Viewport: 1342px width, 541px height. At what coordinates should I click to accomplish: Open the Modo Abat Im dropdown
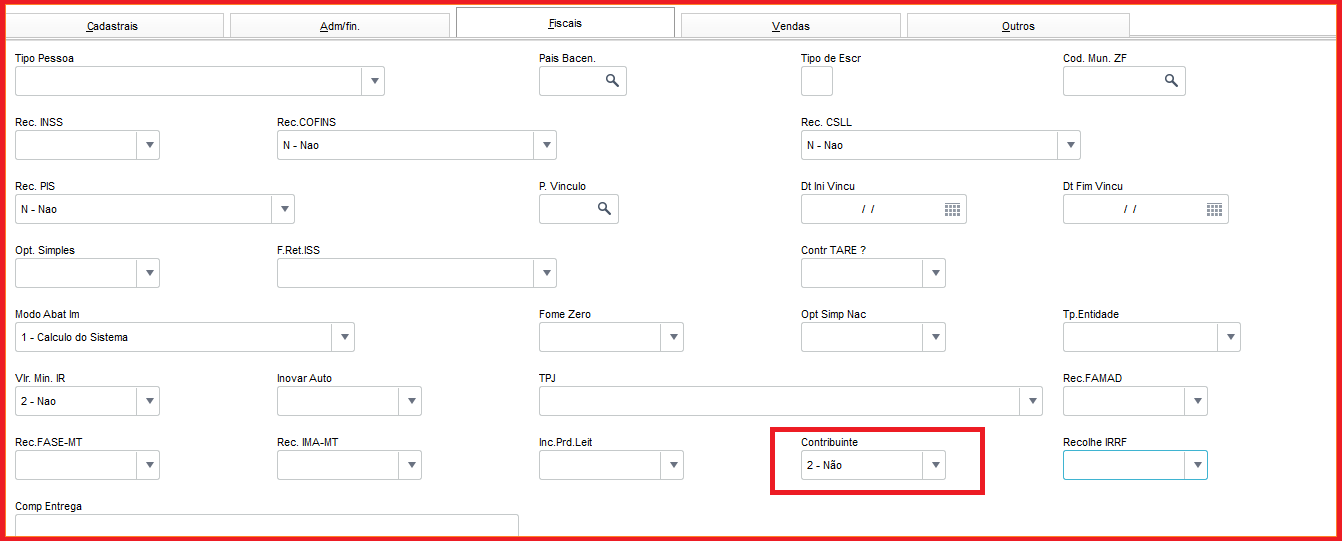coord(343,337)
